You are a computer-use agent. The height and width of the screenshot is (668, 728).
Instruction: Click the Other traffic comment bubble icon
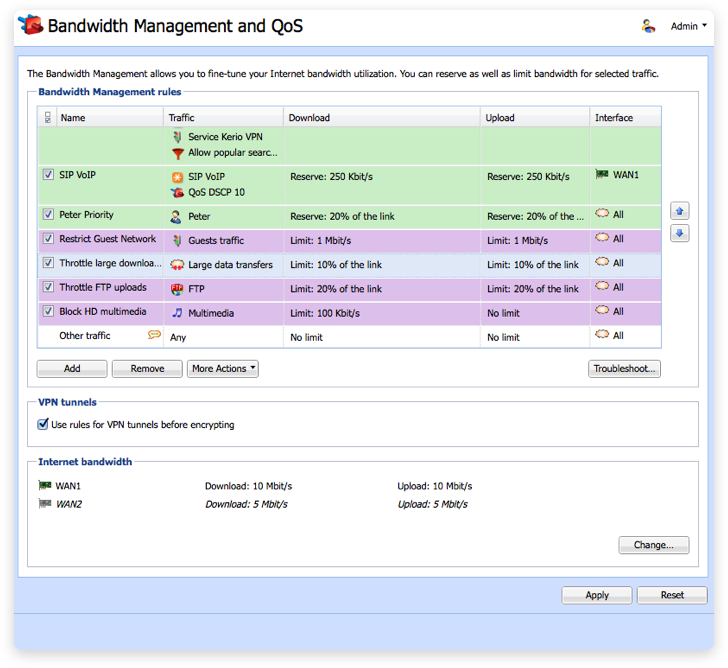point(154,336)
